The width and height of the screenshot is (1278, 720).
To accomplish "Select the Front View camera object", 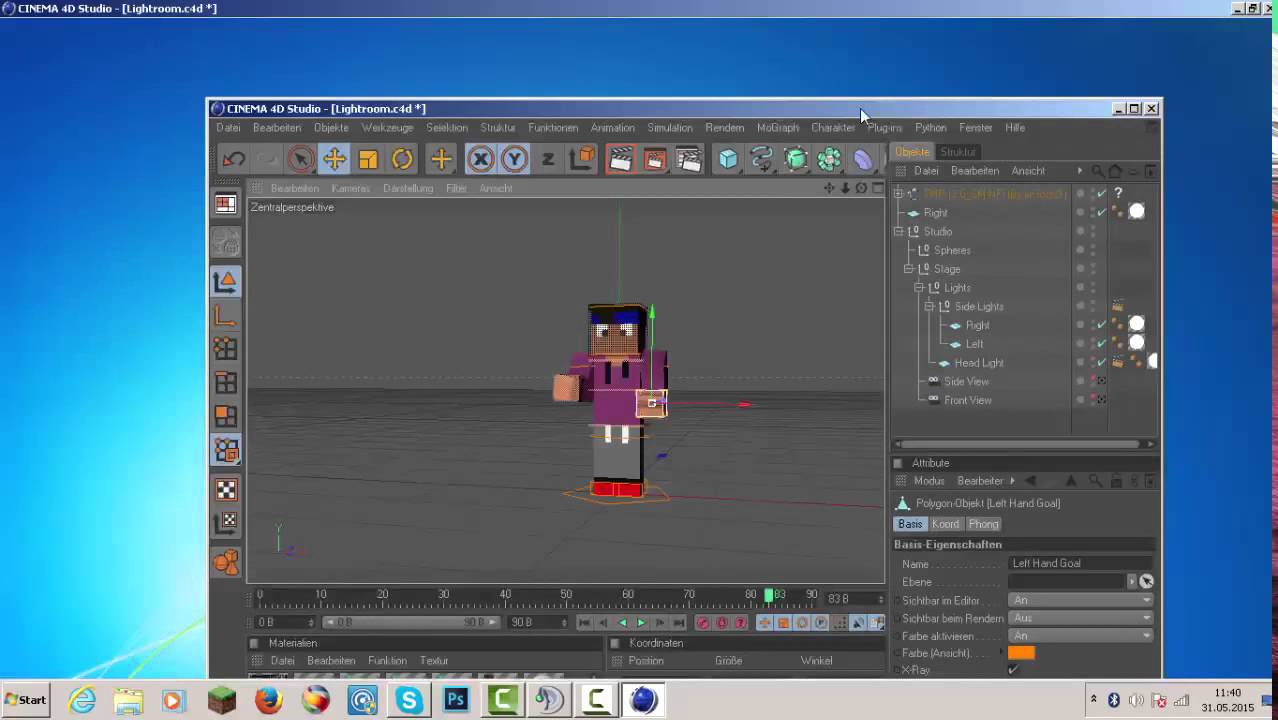I will pos(968,400).
